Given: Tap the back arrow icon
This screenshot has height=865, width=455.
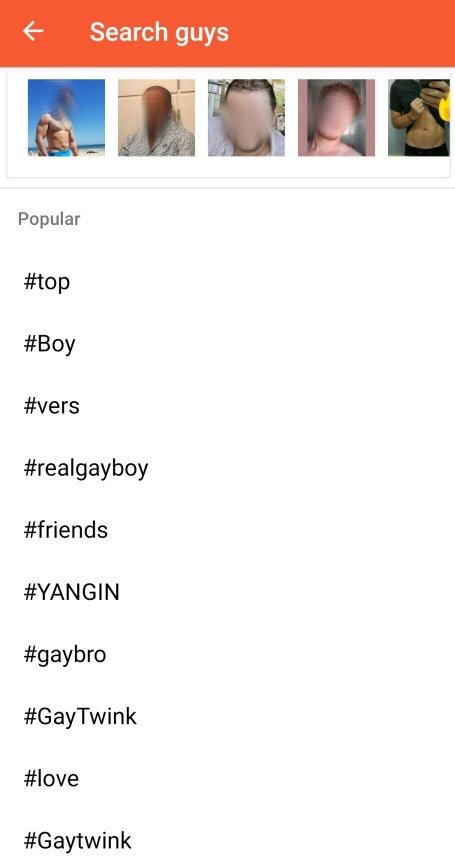Looking at the screenshot, I should pos(33,32).
